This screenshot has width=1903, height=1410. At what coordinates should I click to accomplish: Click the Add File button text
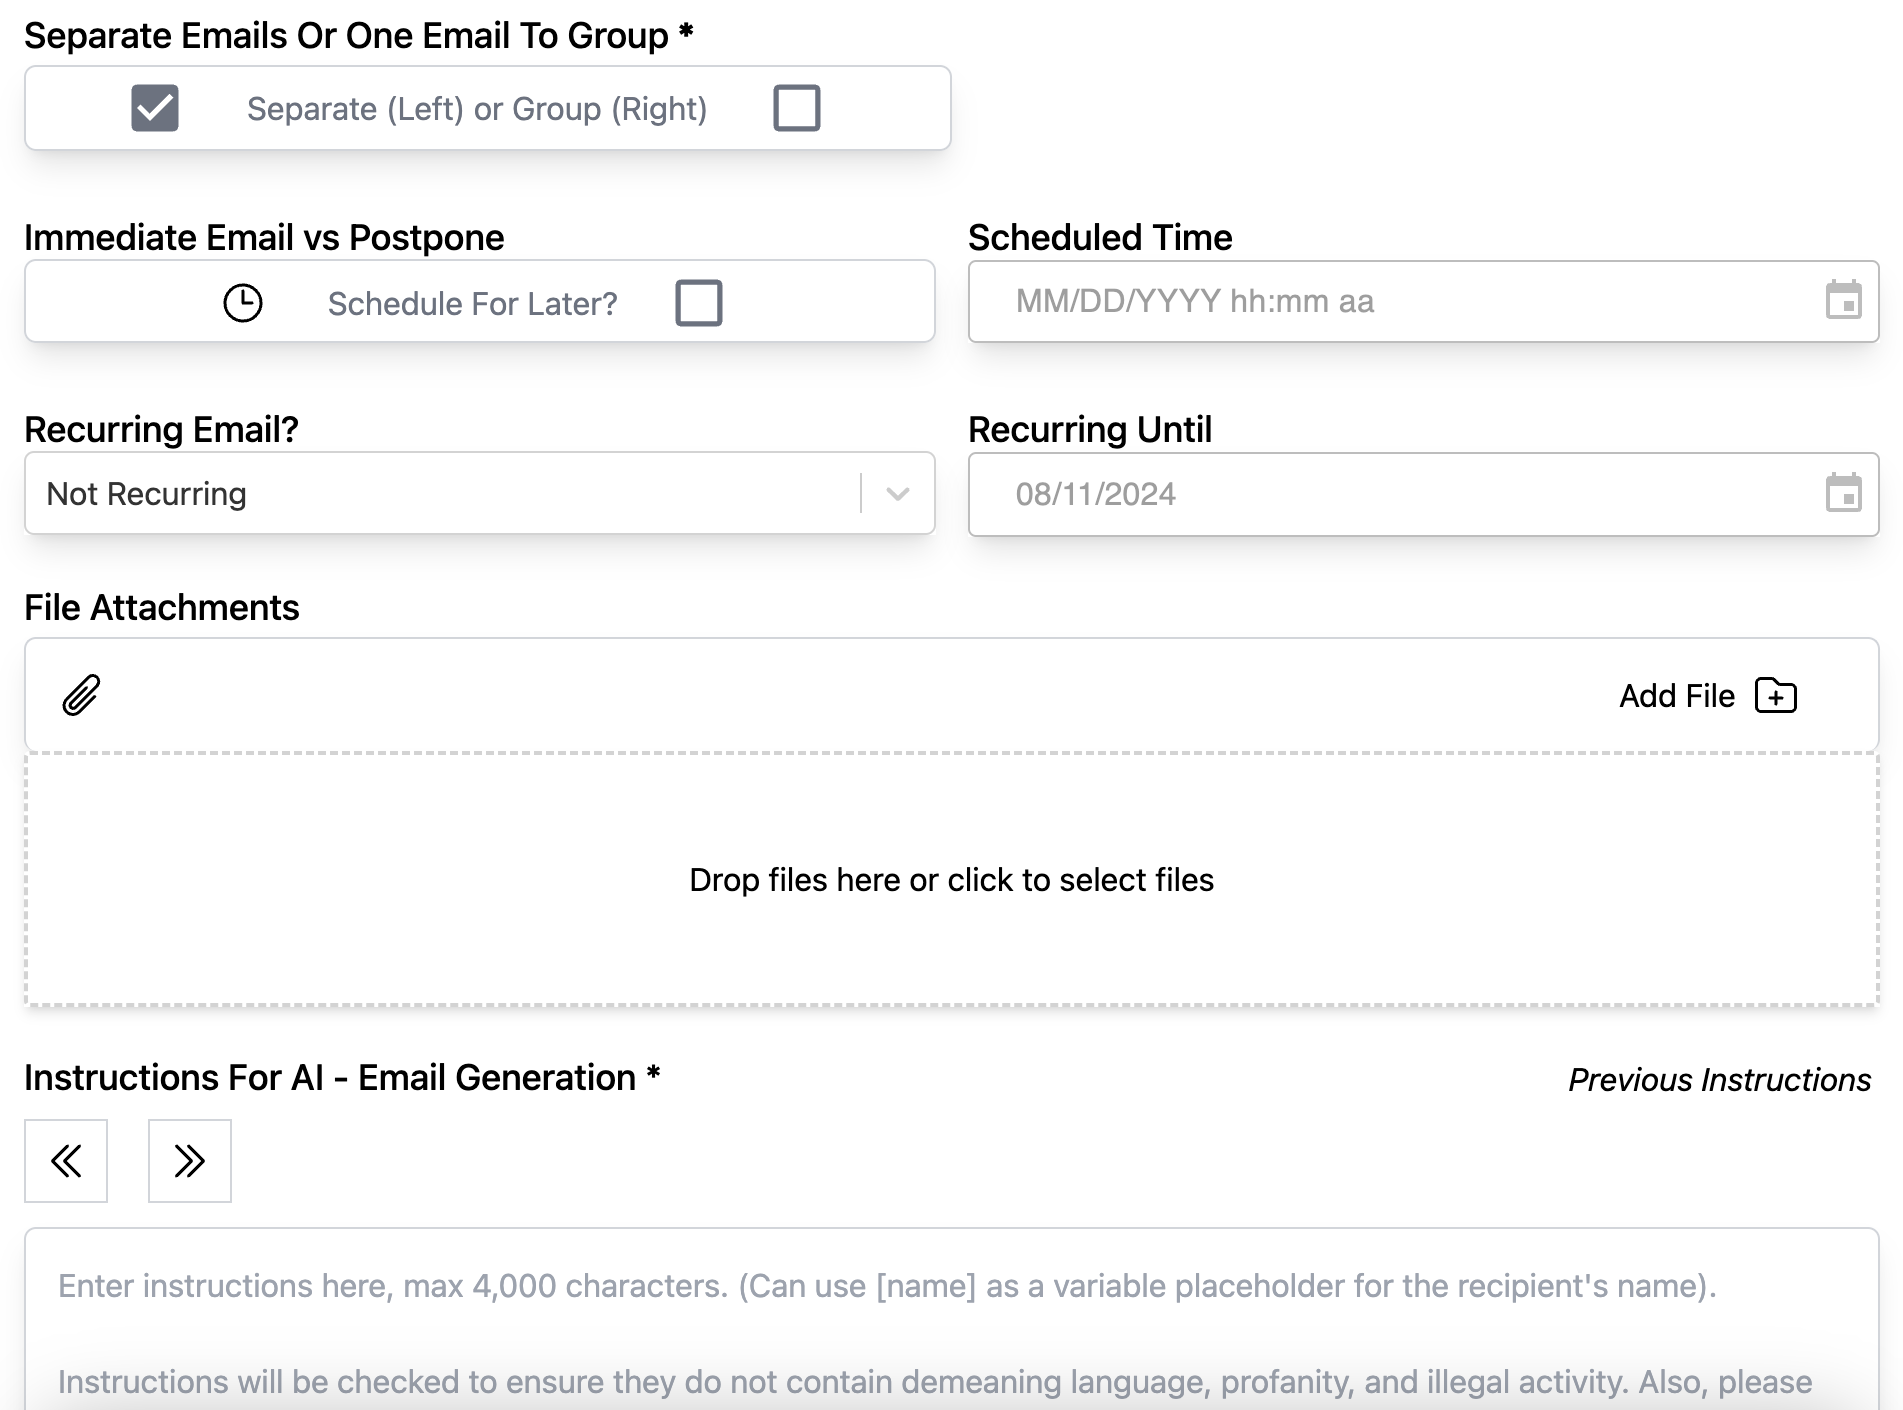click(1676, 696)
